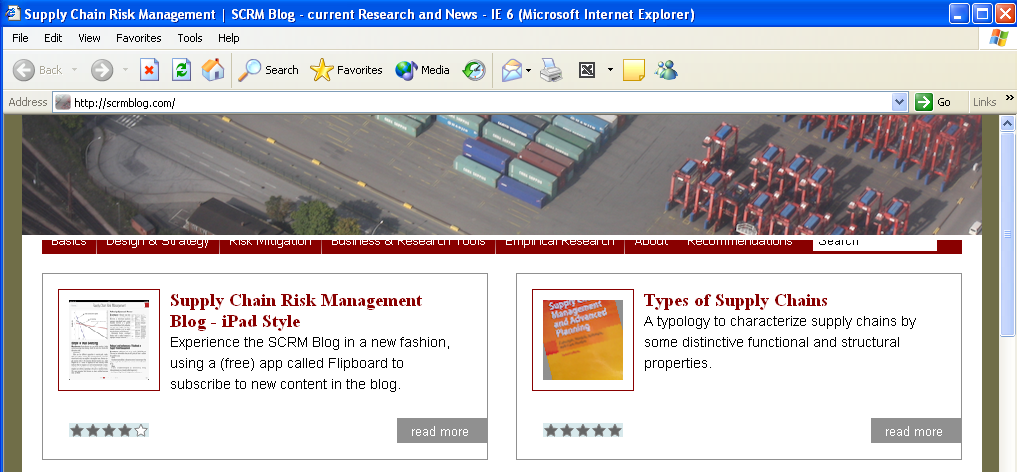Screen dimensions: 1017x472
Task: Open the Media toolbar button
Action: (x=422, y=70)
